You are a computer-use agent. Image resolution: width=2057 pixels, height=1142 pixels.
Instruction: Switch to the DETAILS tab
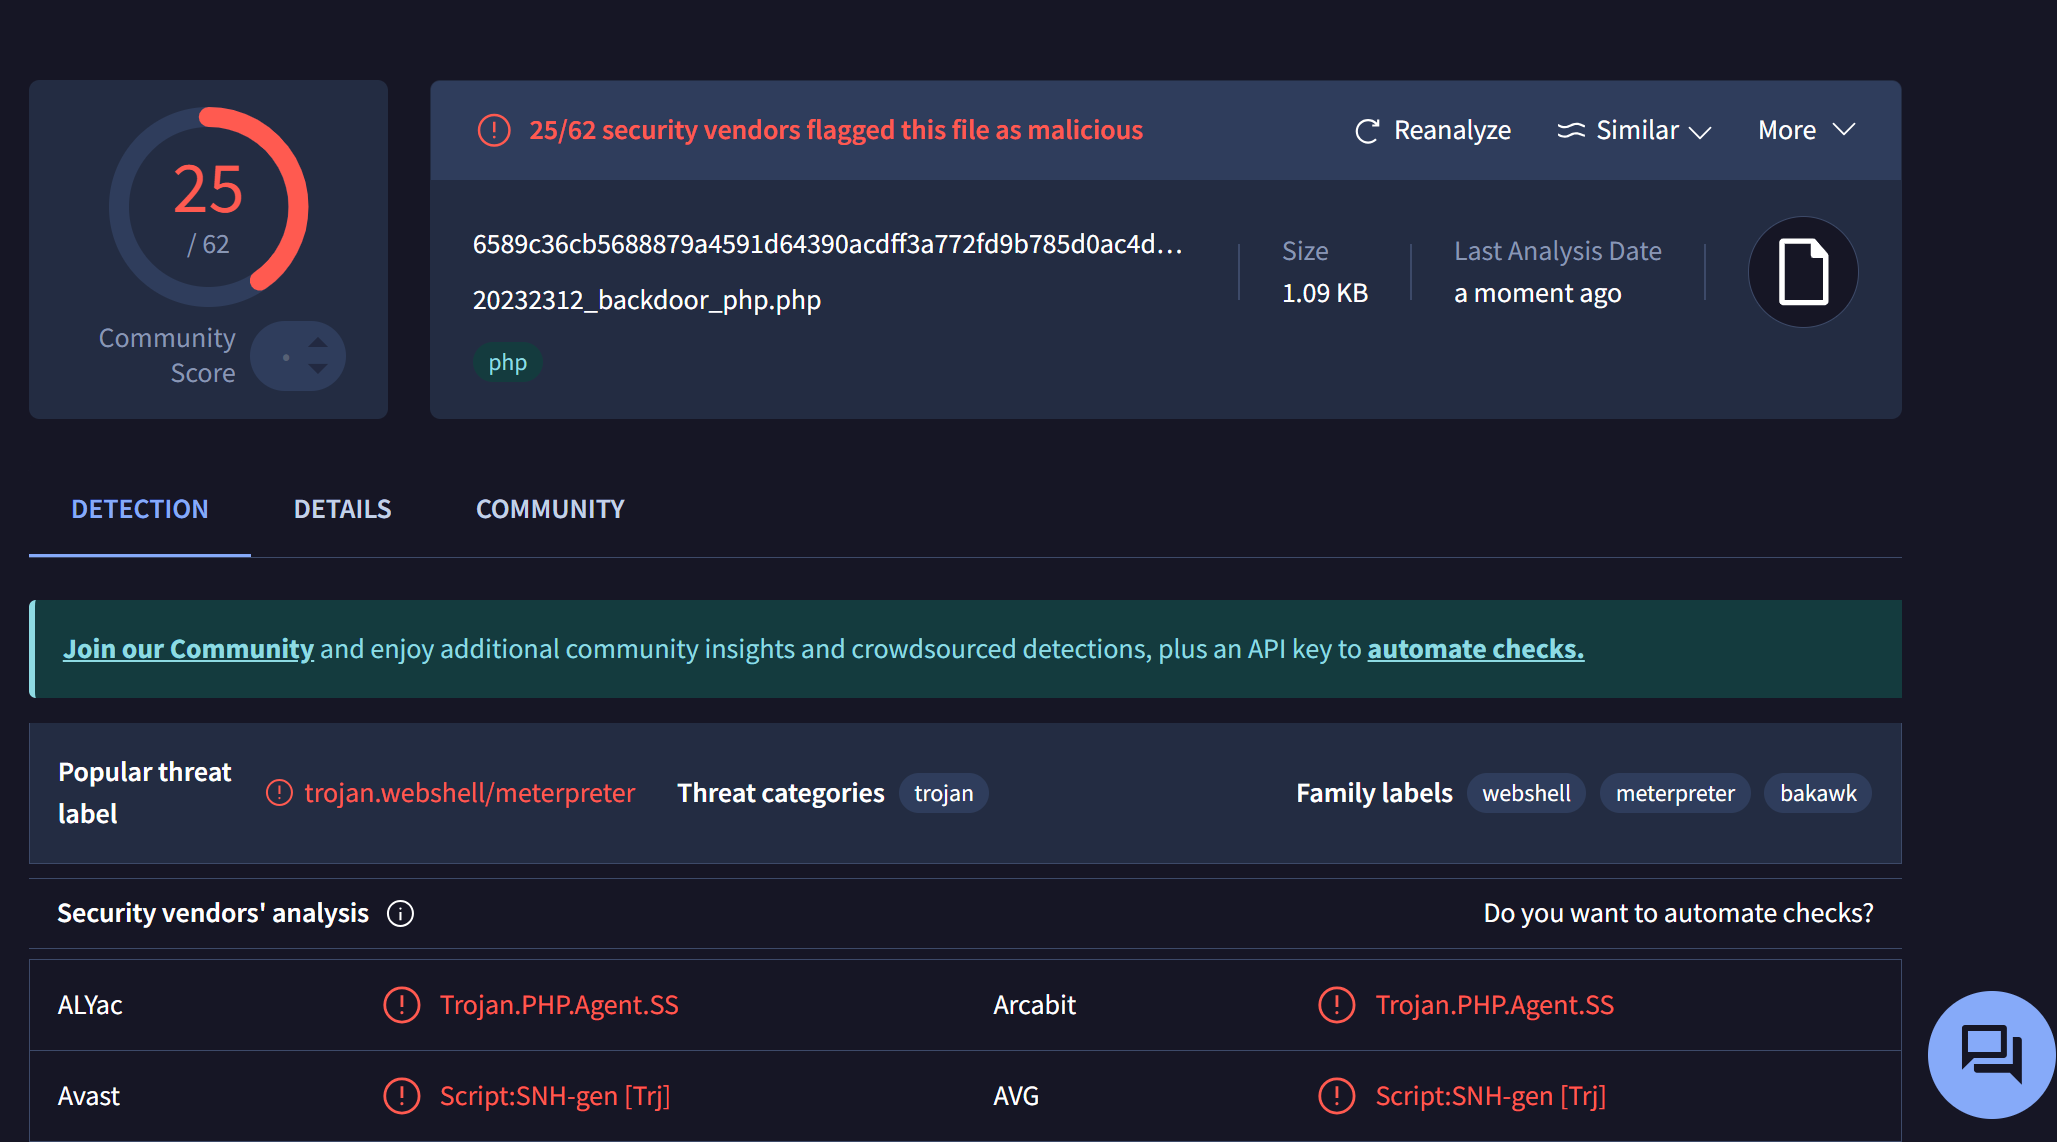tap(342, 509)
